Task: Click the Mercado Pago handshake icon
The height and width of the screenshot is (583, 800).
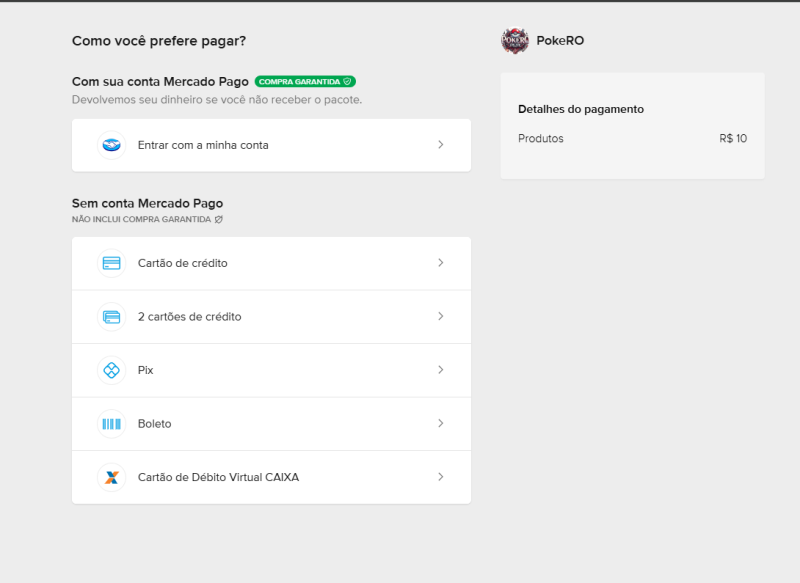Action: point(111,145)
